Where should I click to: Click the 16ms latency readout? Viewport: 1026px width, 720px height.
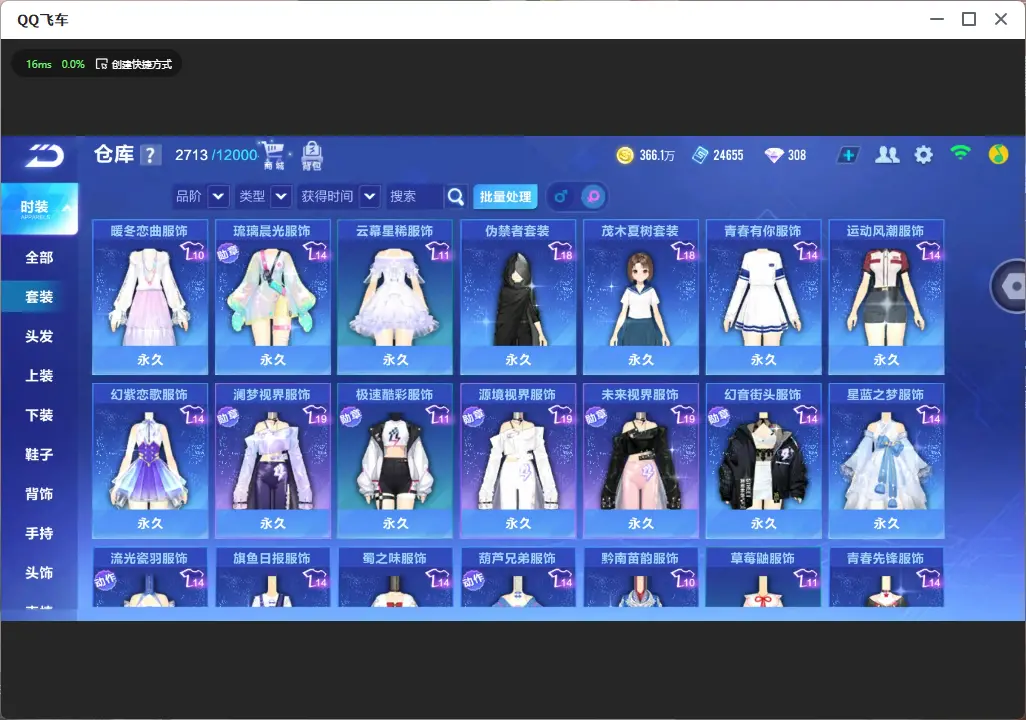(x=39, y=64)
